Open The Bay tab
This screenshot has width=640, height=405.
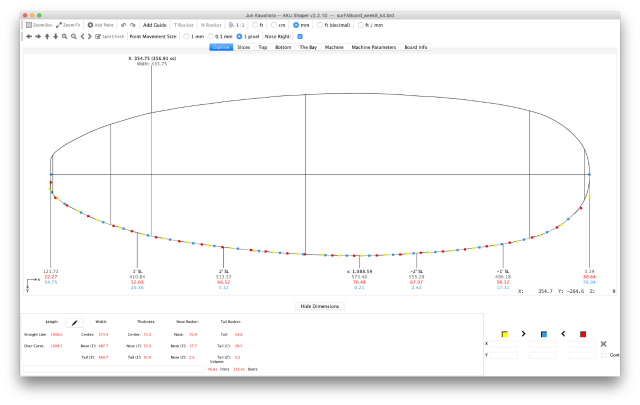click(x=308, y=47)
